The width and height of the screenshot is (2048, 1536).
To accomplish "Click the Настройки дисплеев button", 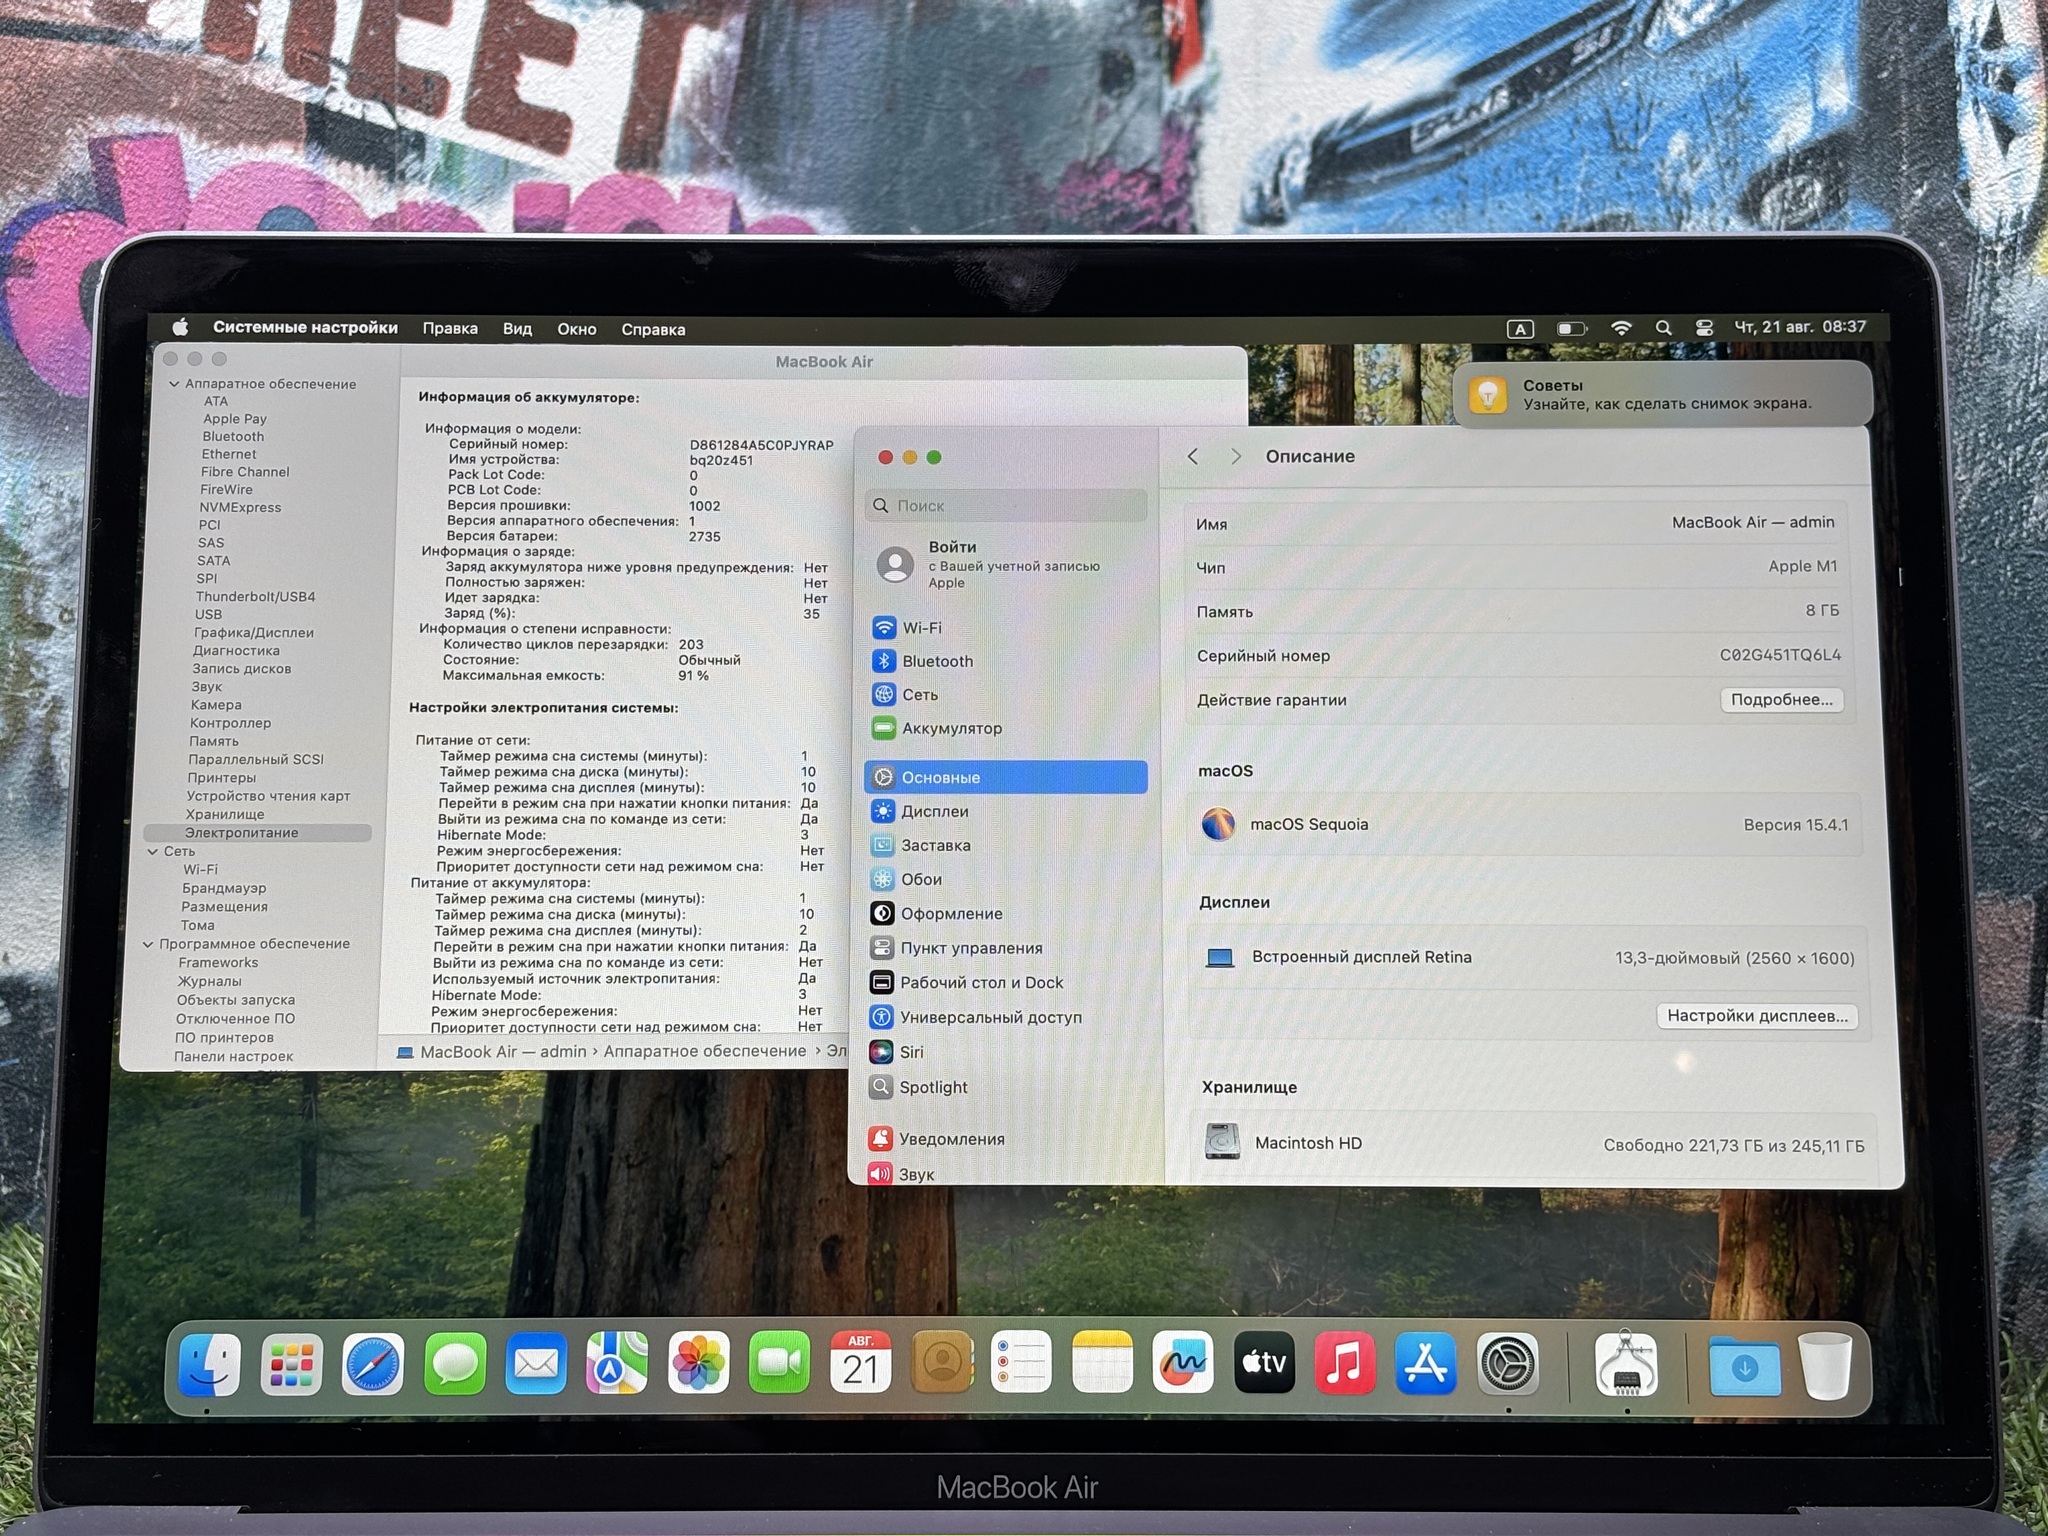I will 1757,1016.
